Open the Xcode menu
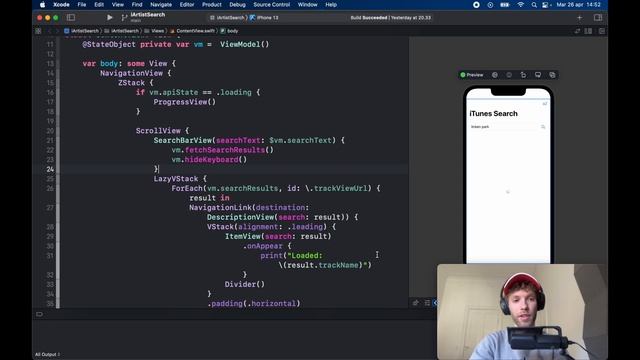Screen dimensions: 640x360 [61, 5]
